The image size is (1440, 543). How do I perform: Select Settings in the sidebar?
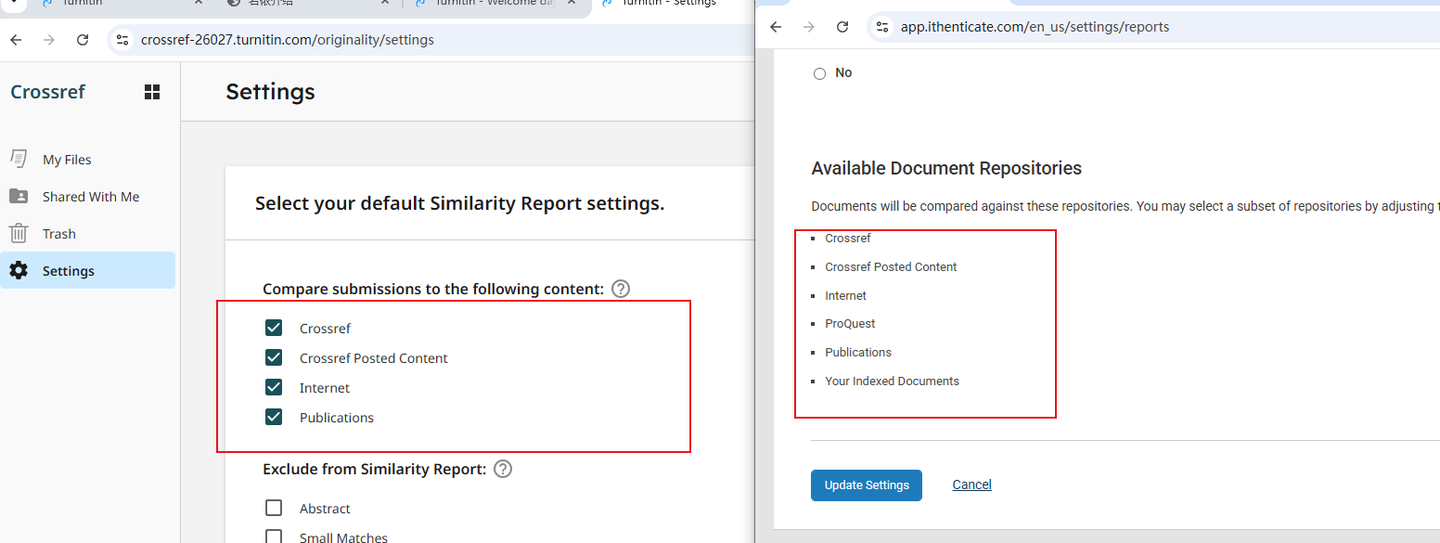click(x=88, y=270)
